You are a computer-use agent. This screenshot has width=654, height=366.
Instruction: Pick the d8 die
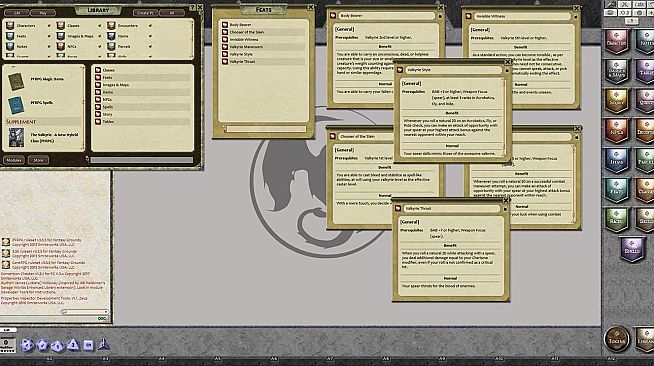click(73, 345)
